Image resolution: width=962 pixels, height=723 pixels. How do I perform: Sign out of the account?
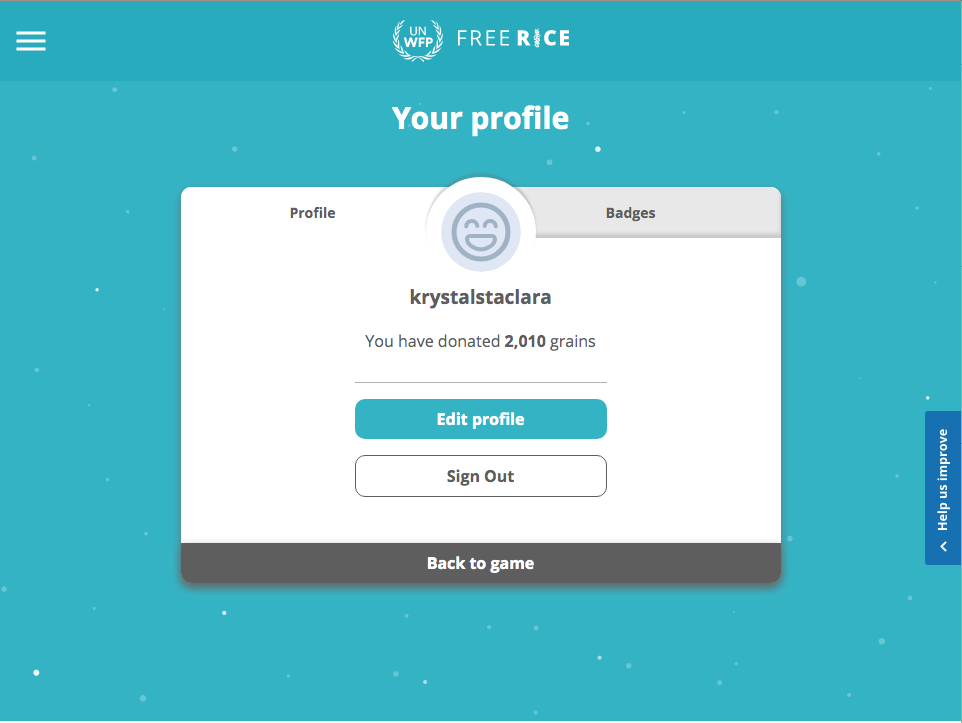click(x=481, y=476)
